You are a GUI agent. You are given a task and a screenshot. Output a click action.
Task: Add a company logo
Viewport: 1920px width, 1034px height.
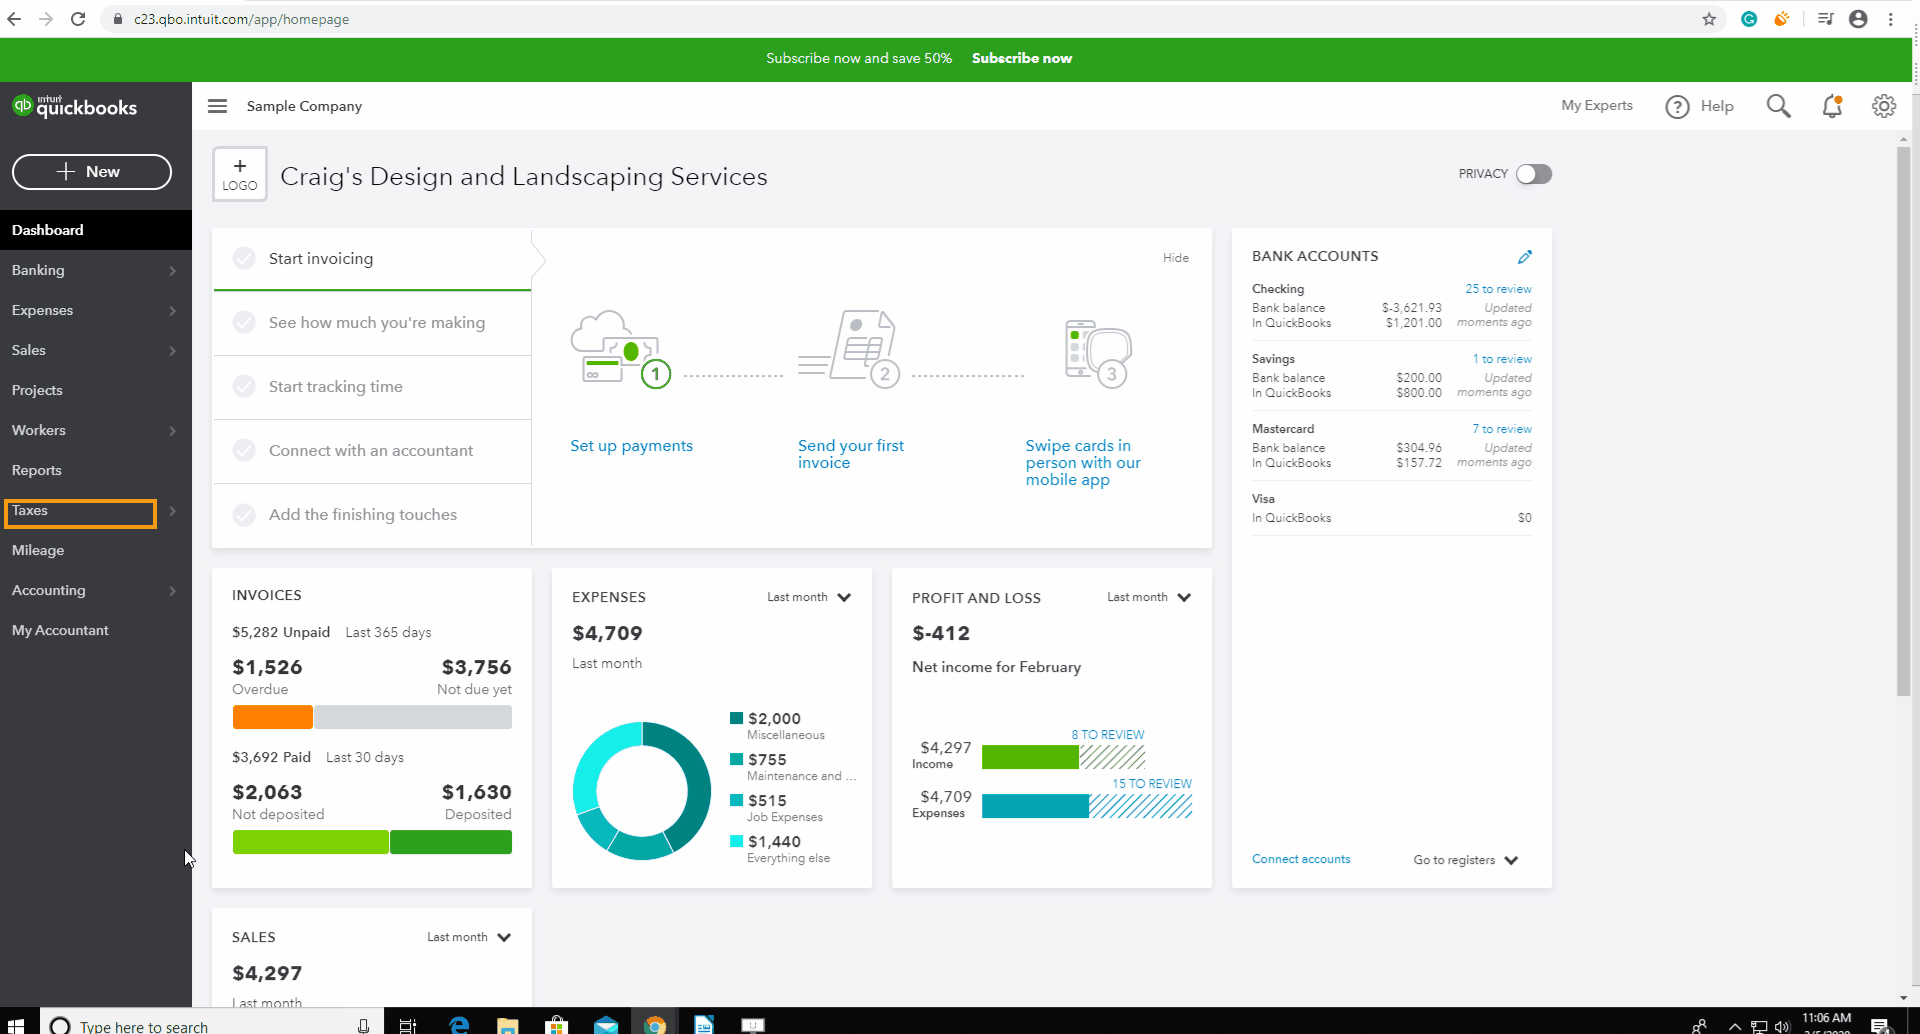tap(240, 174)
